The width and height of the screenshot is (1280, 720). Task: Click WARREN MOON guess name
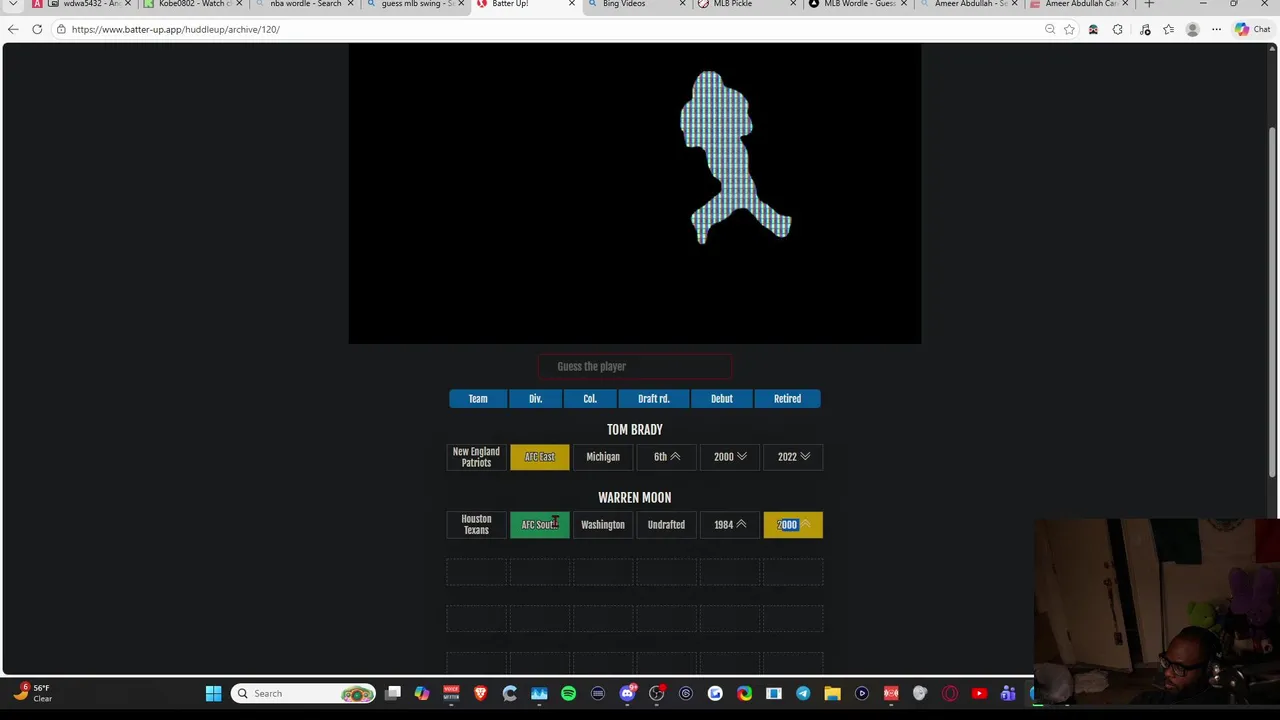point(635,498)
